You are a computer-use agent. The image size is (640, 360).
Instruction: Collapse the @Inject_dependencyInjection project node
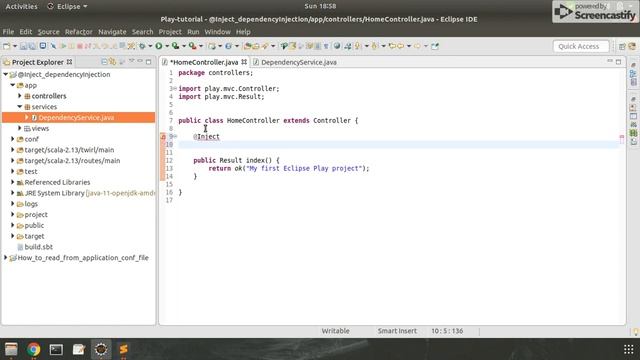pyautogui.click(x=6, y=74)
